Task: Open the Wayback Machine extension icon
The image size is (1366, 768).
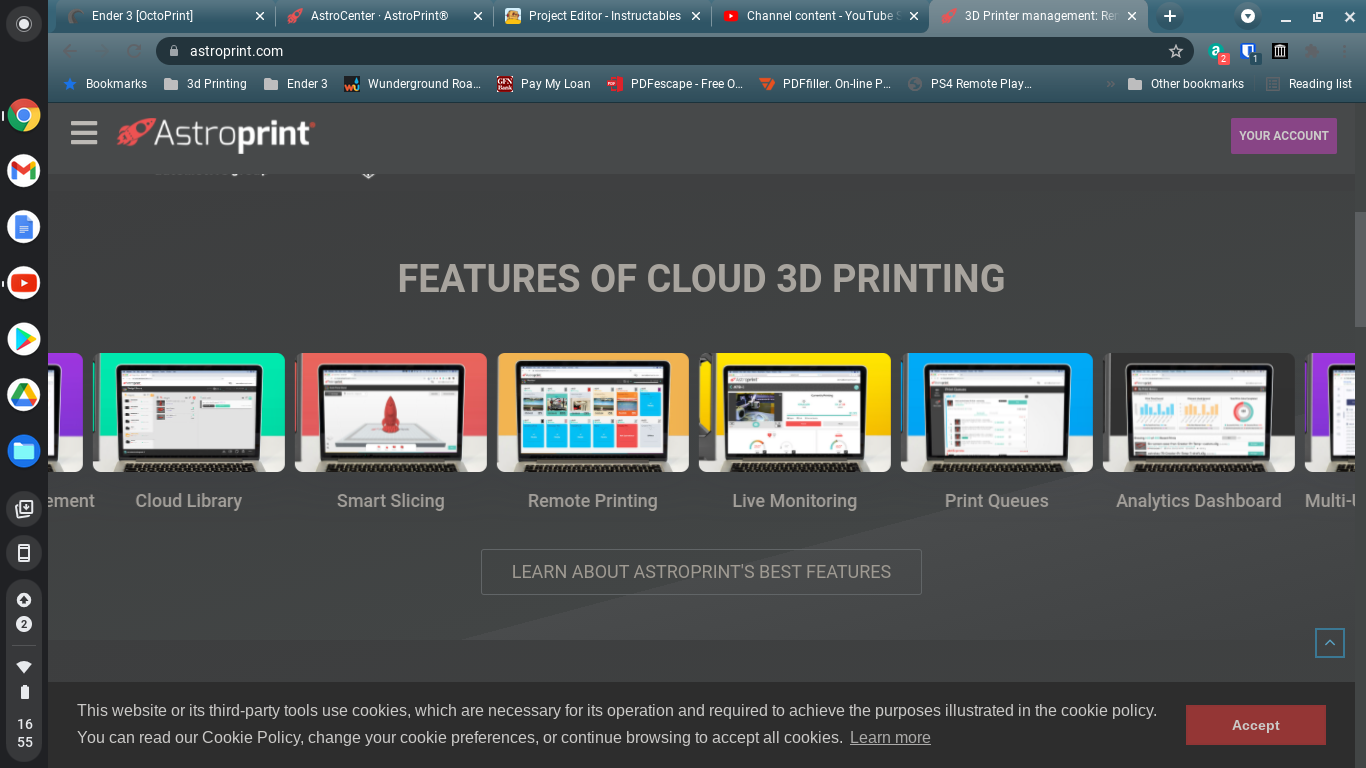Action: click(1280, 51)
